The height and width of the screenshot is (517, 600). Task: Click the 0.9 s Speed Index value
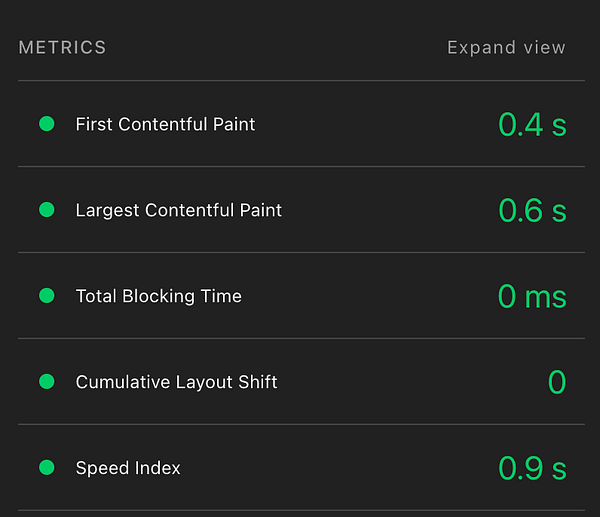[x=532, y=469]
